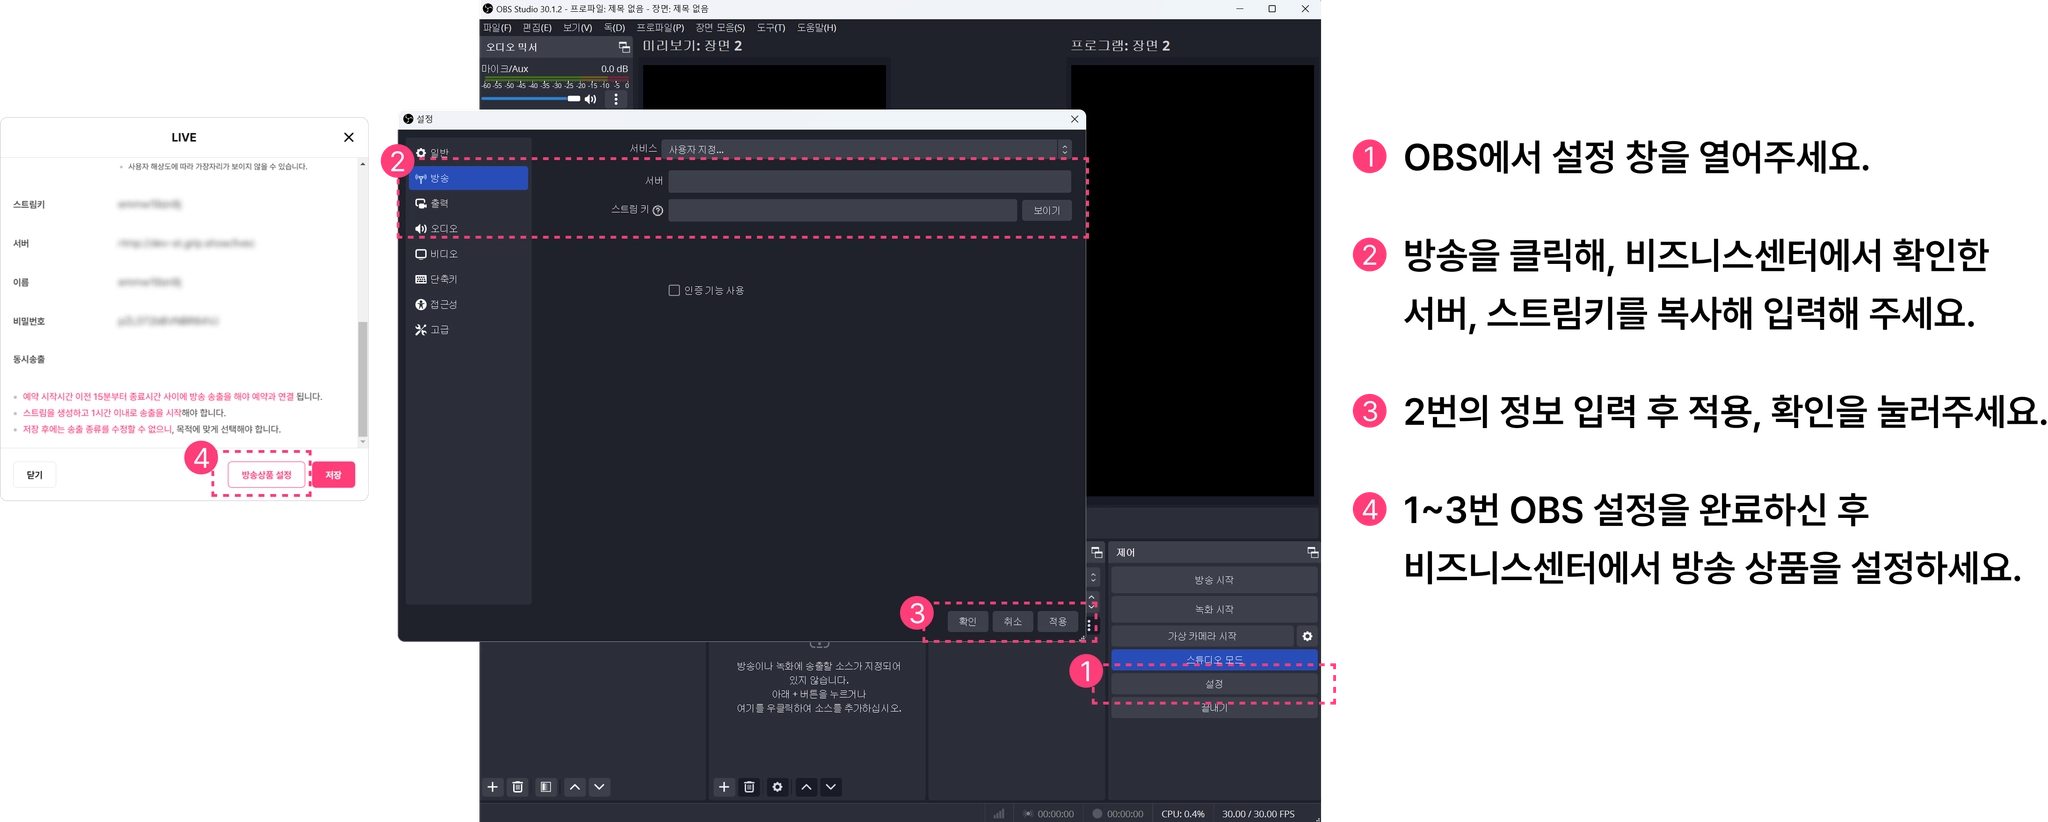Enable 인증 기능 사용 checkbox
Screen dimensions: 2048x822
tap(674, 290)
